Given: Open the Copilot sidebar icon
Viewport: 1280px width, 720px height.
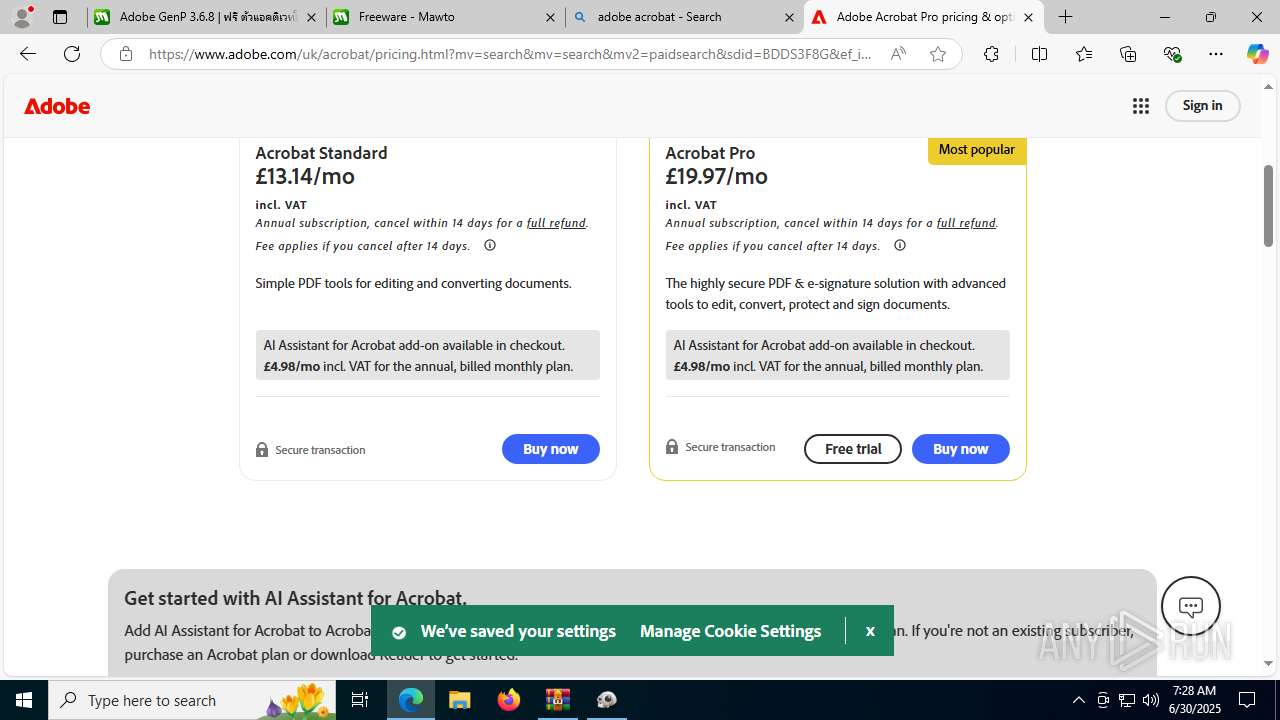Looking at the screenshot, I should 1257,54.
